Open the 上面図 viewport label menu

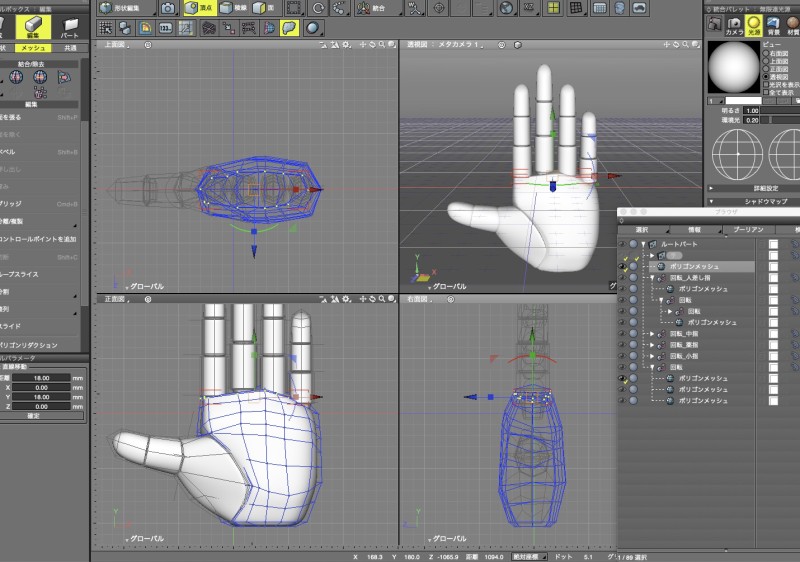(116, 45)
